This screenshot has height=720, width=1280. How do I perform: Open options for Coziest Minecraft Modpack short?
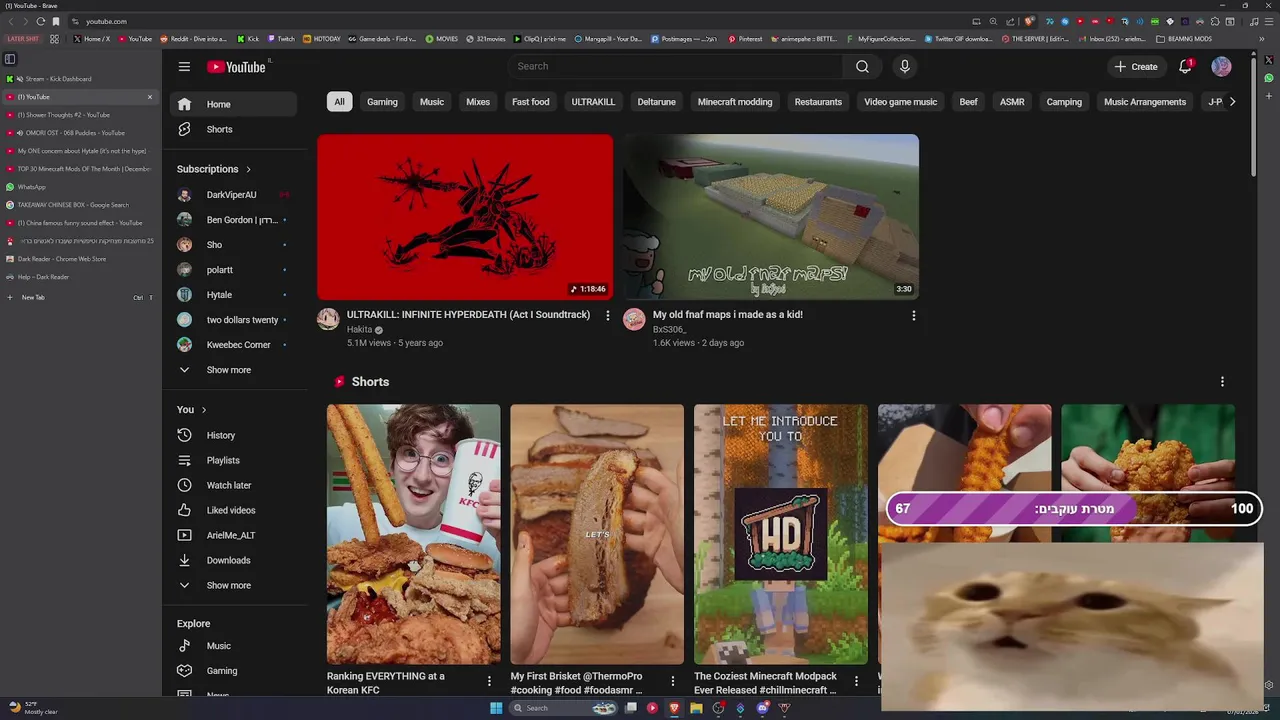pos(856,681)
